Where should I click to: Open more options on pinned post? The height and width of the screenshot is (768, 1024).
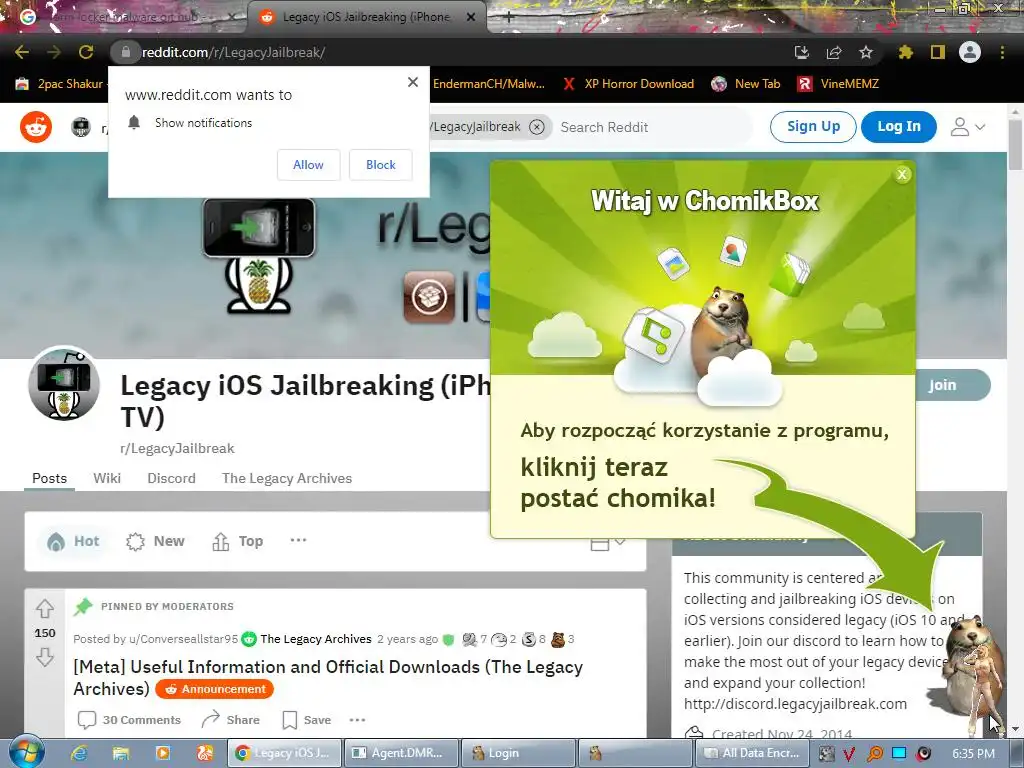(357, 720)
